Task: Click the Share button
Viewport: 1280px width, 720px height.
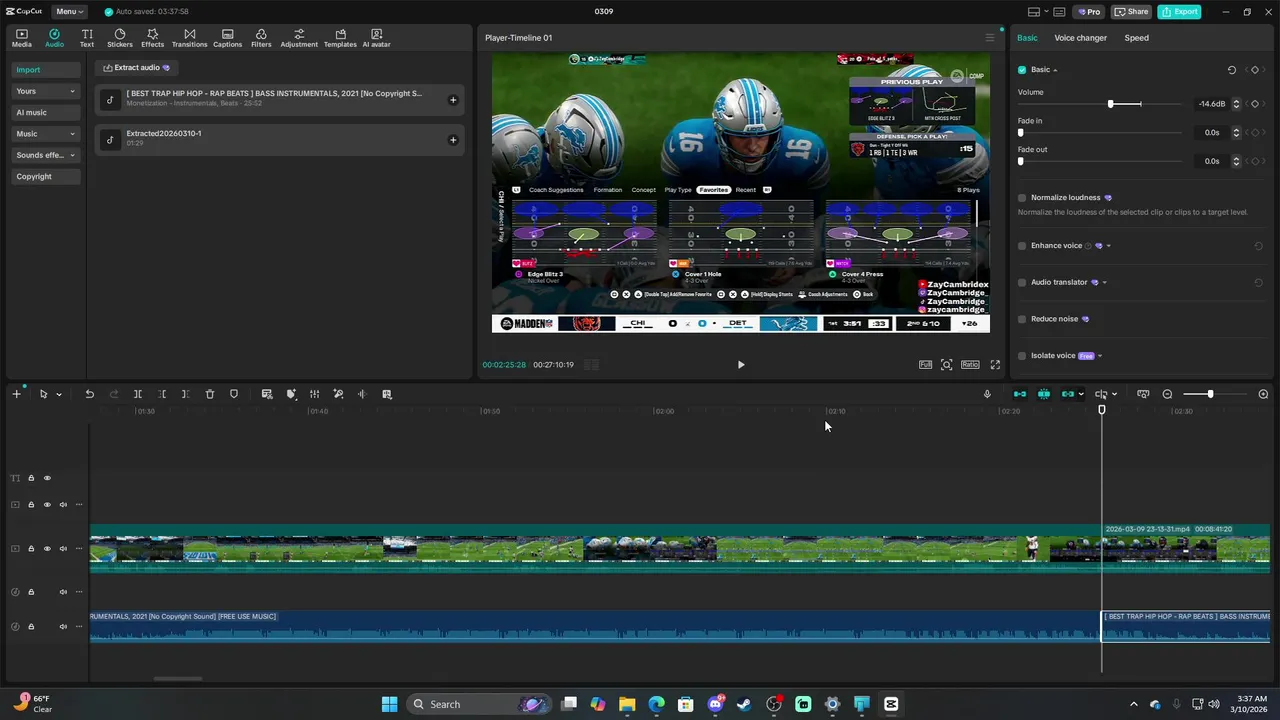Action: click(x=1131, y=12)
